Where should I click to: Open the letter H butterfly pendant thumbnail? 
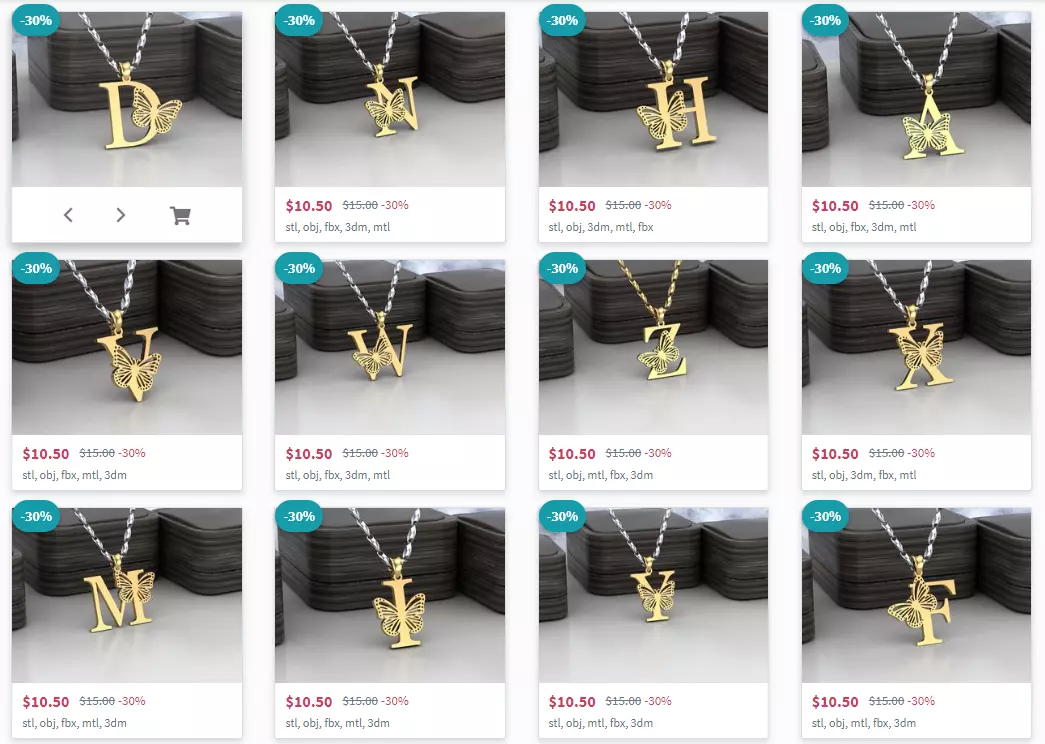click(x=653, y=99)
